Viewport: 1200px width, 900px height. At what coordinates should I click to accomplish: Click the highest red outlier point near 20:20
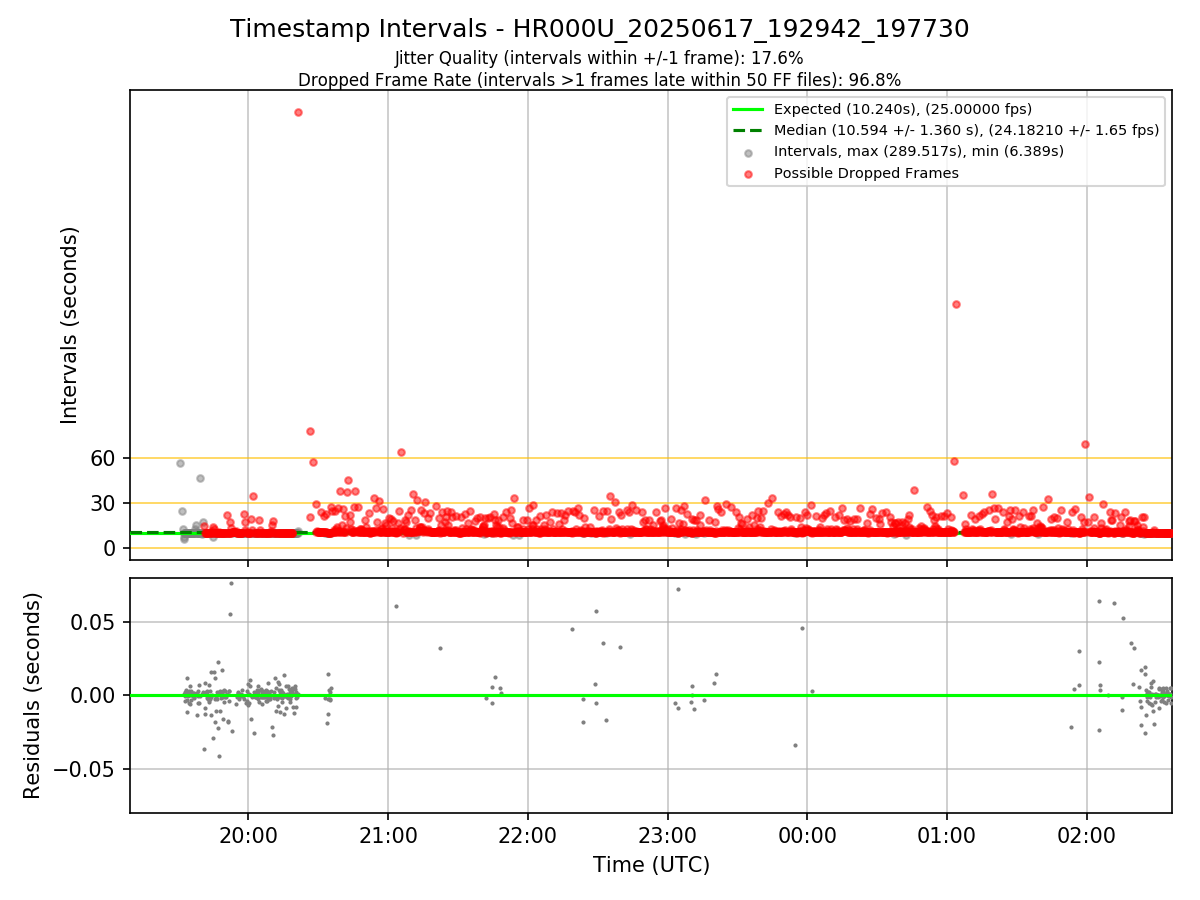click(x=298, y=112)
